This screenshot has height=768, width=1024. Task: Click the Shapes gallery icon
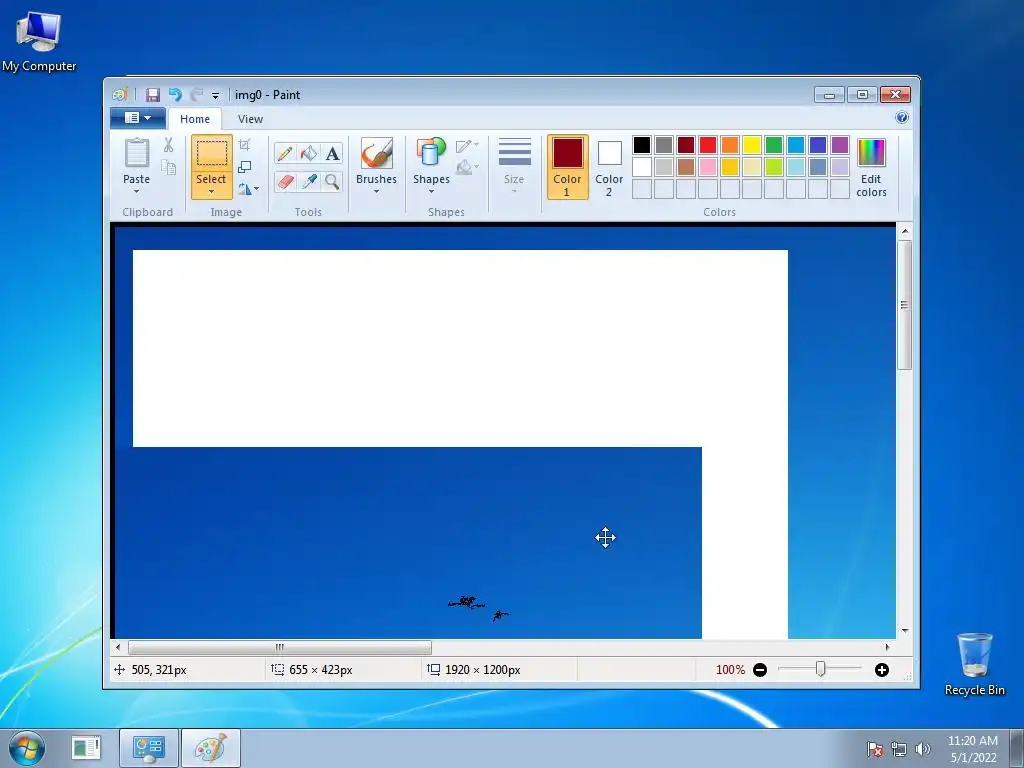(x=431, y=153)
